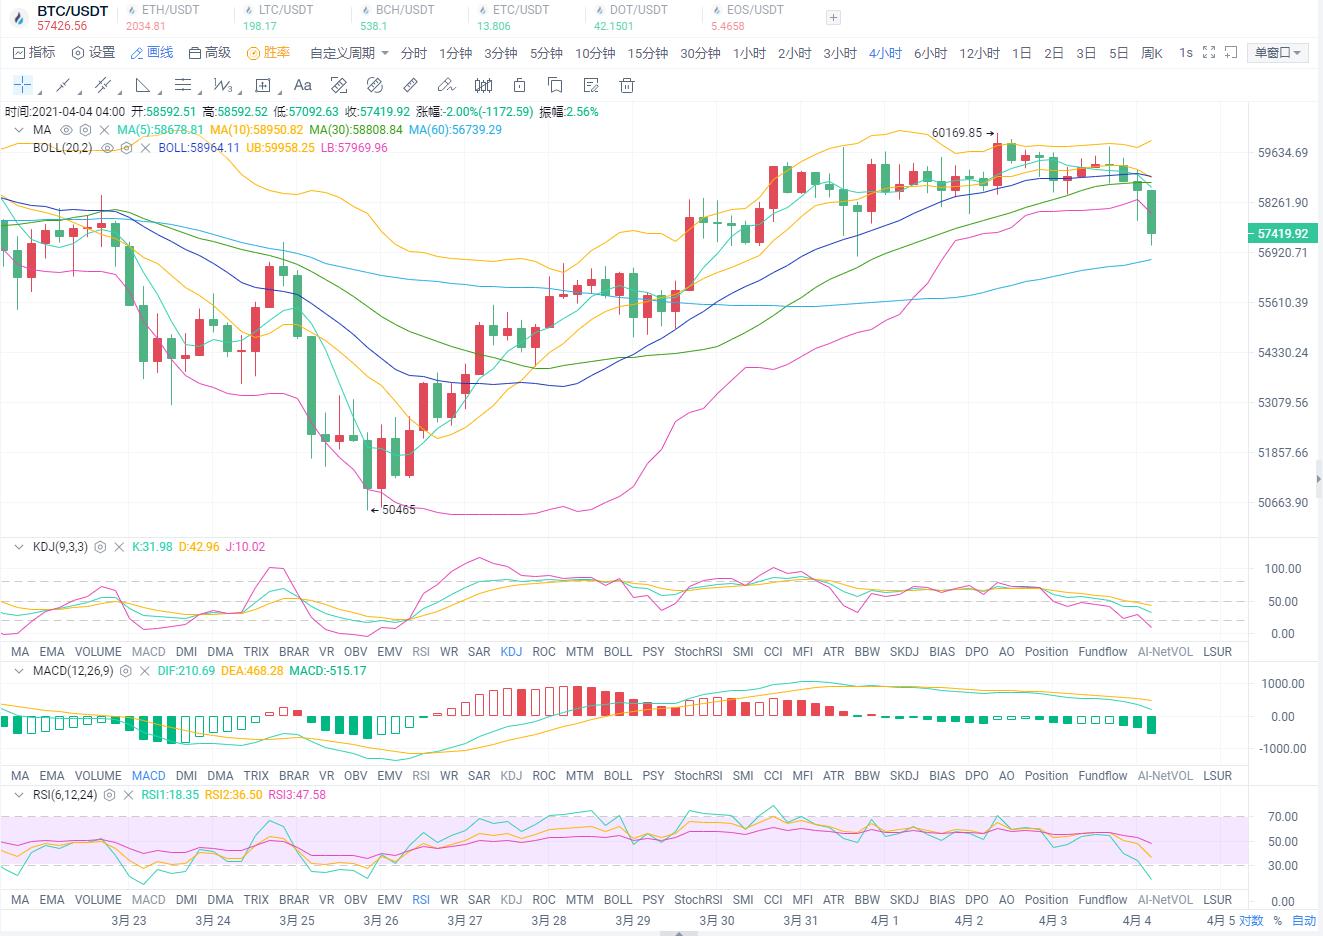Click the 胜率 win rate button

click(x=269, y=53)
